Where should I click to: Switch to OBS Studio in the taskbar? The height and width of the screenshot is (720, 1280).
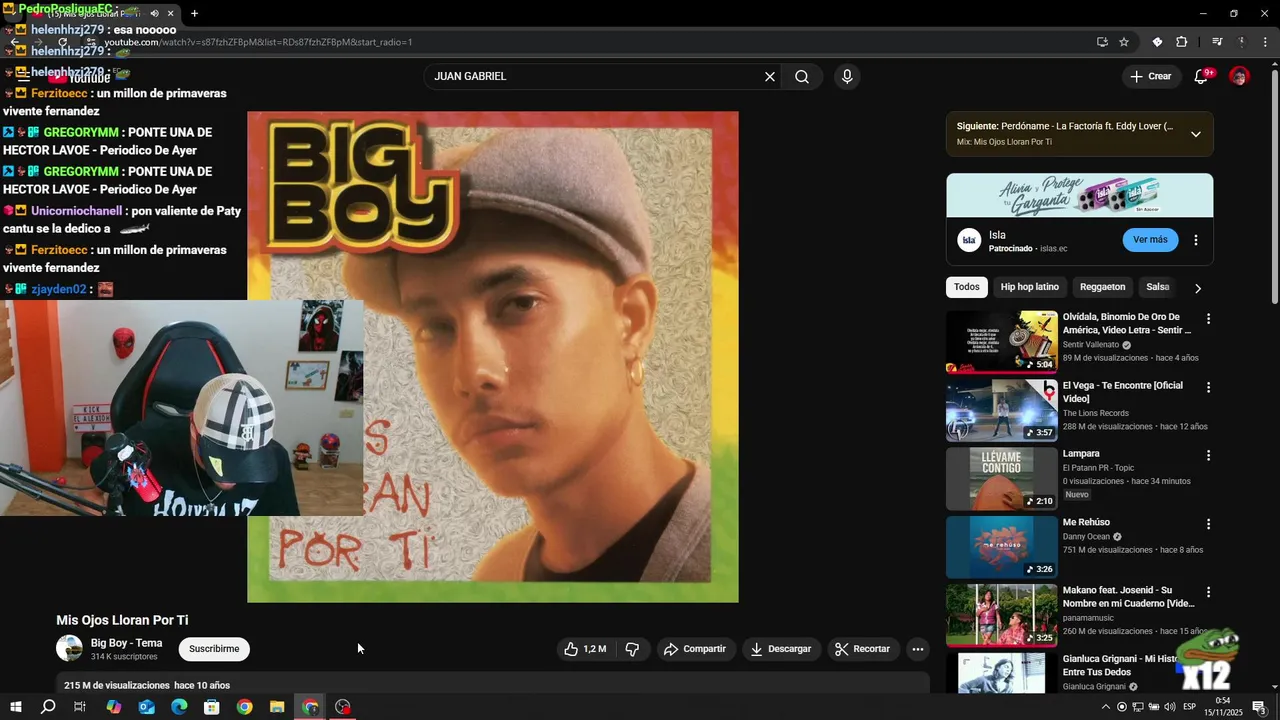343,707
